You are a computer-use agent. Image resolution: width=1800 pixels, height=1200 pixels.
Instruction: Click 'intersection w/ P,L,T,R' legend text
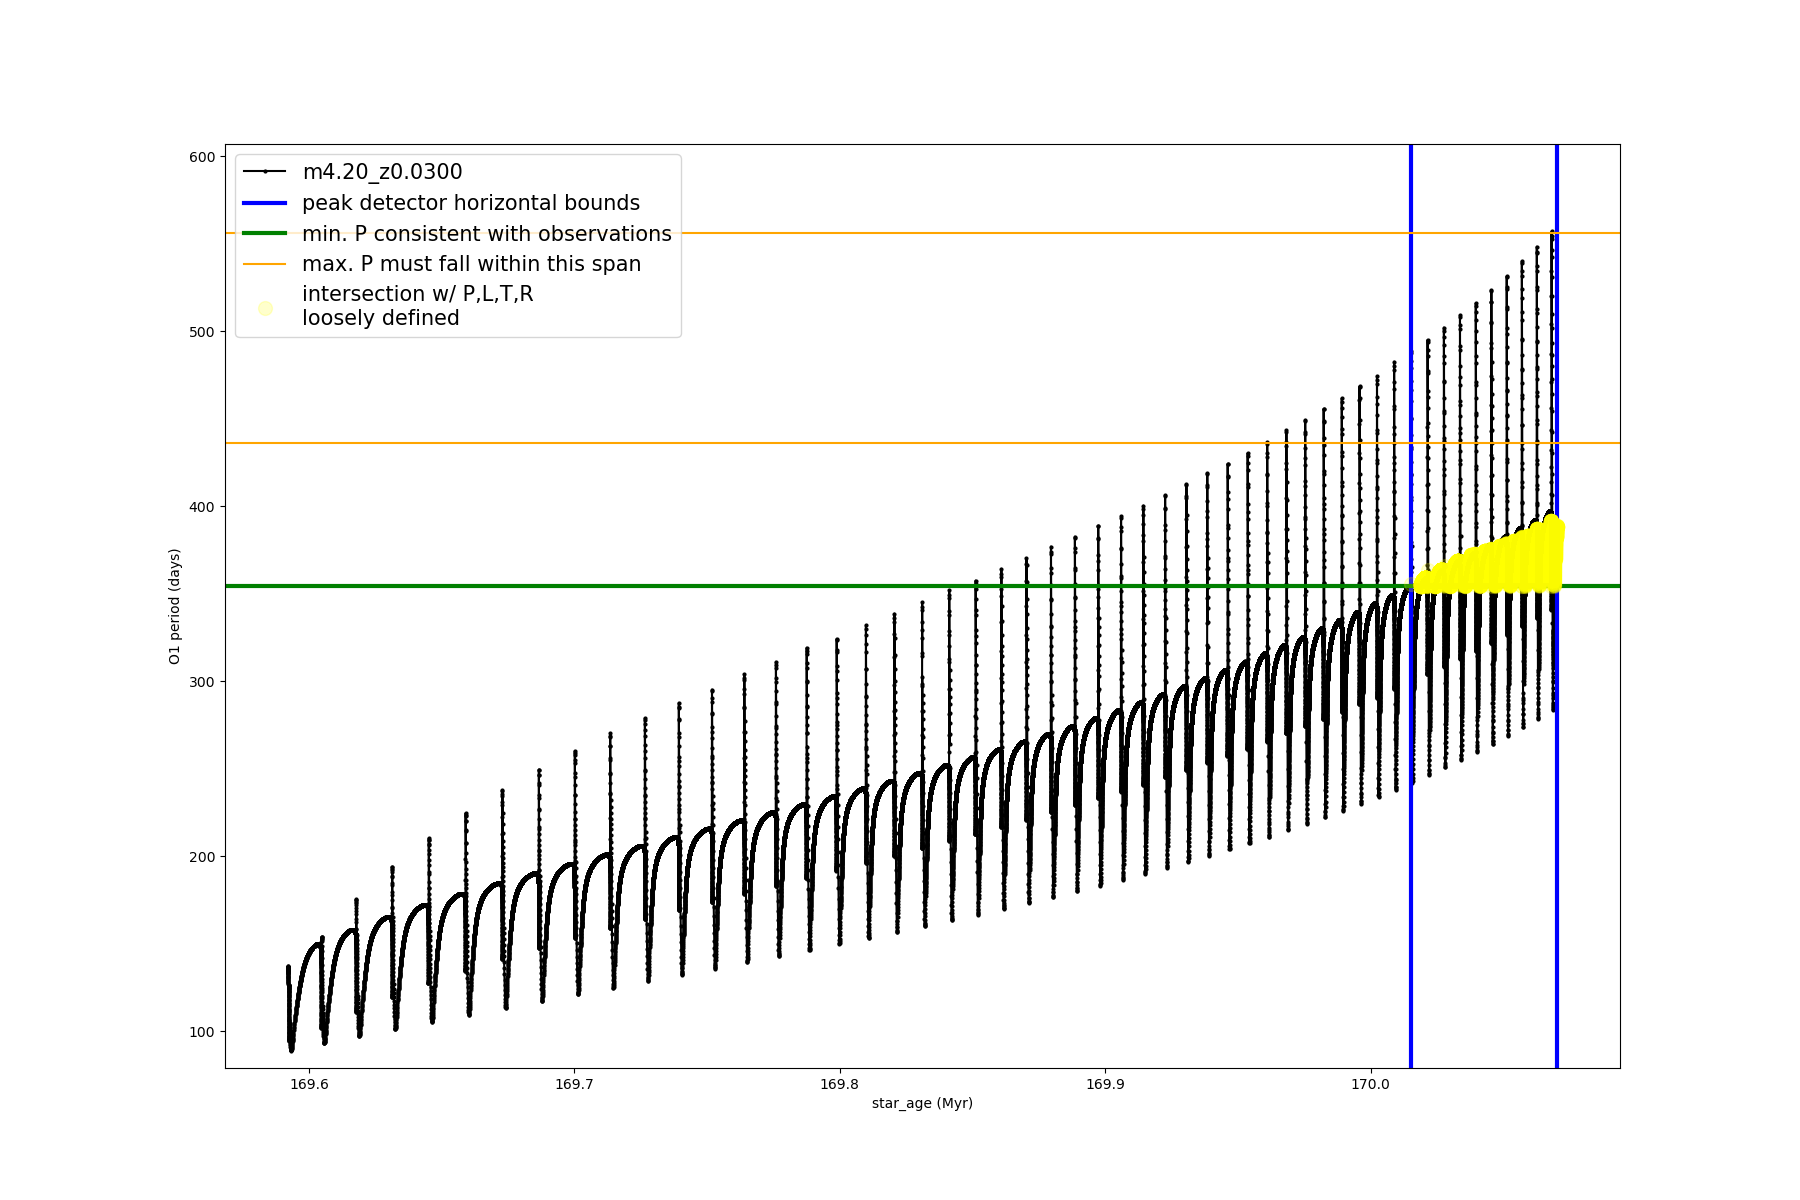[417, 294]
